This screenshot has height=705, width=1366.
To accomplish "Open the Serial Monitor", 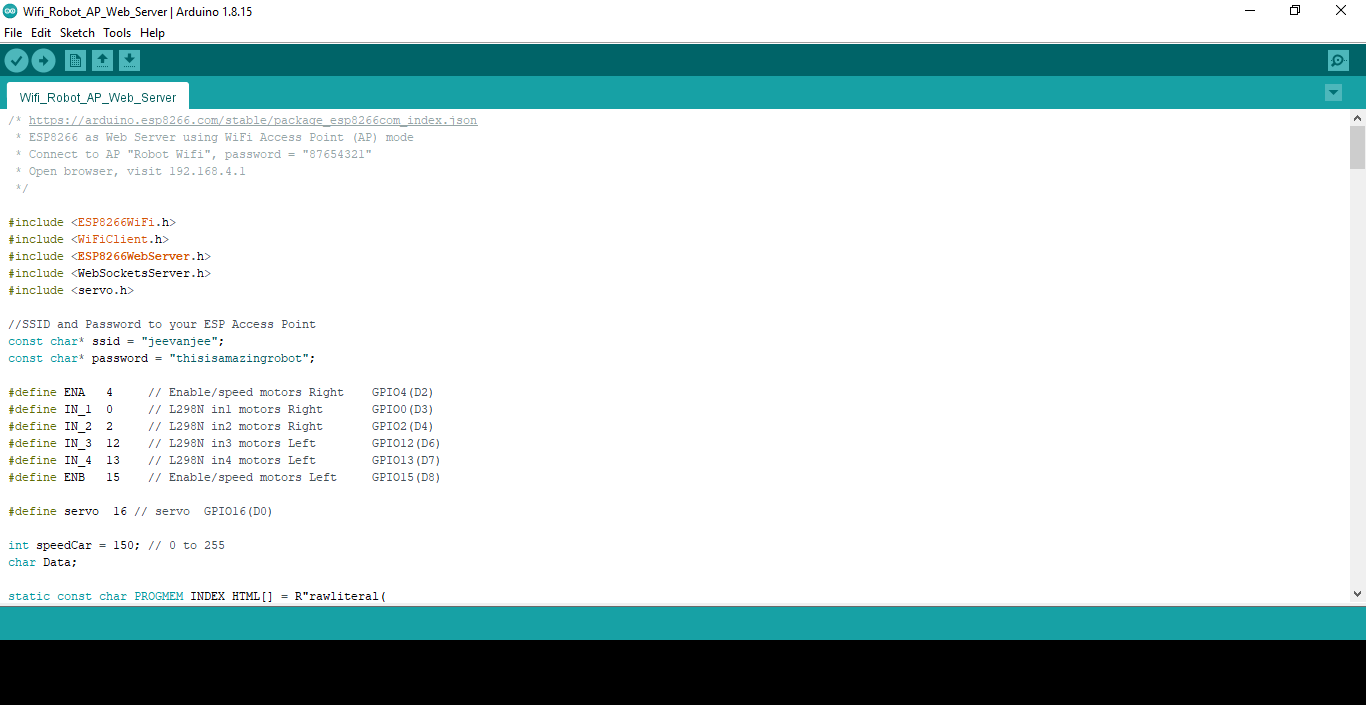I will (1338, 60).
